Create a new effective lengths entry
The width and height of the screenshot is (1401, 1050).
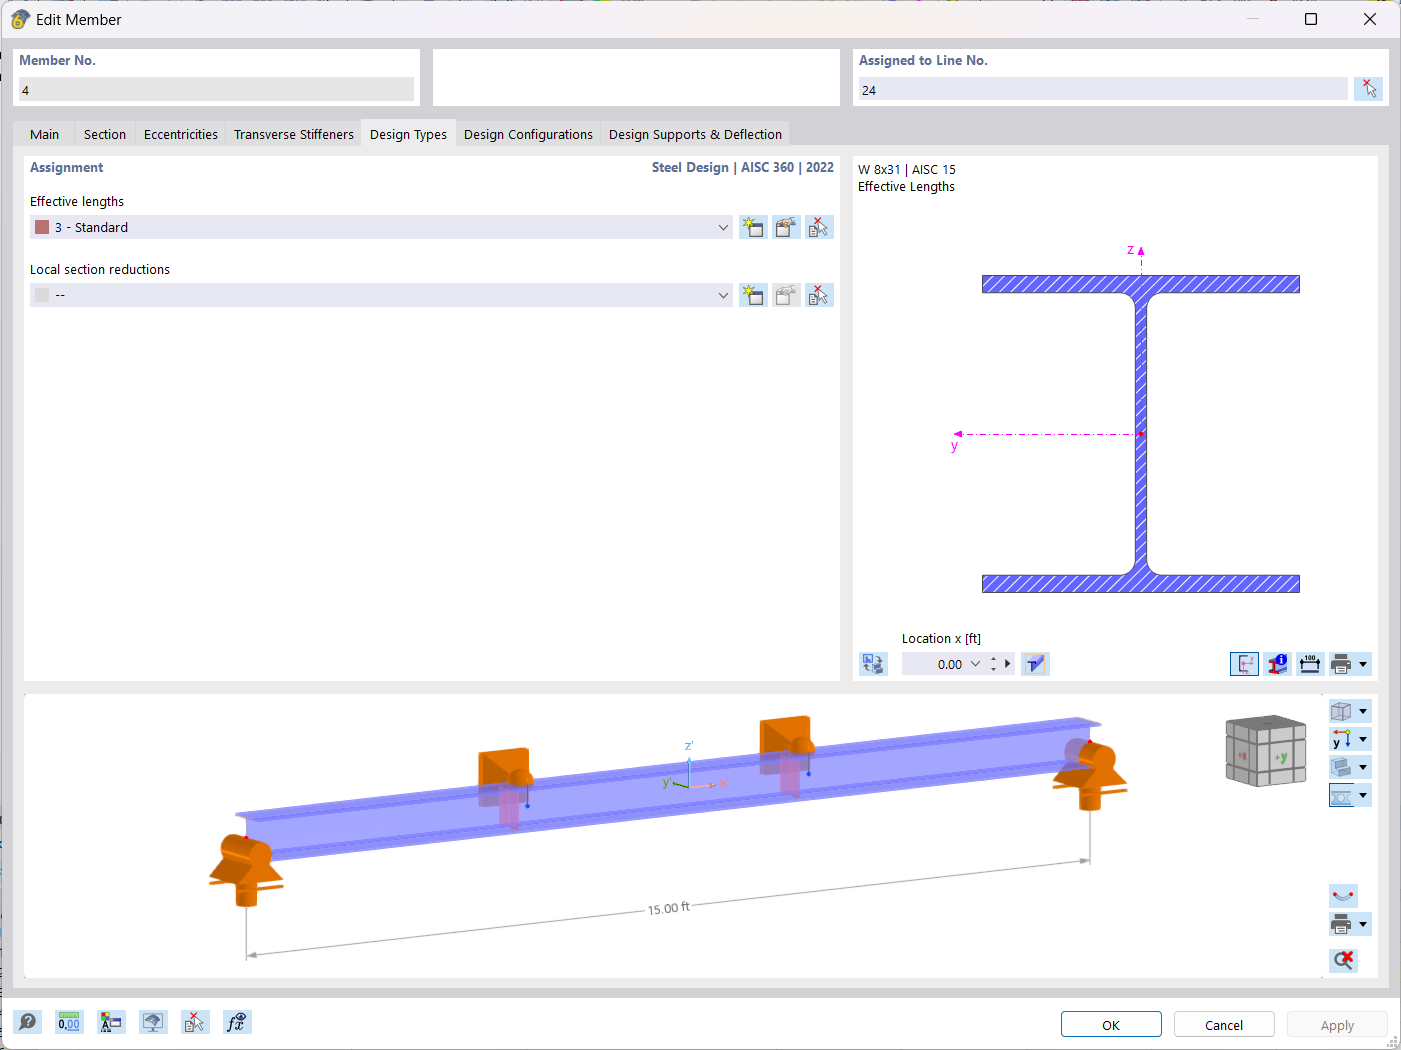(753, 227)
